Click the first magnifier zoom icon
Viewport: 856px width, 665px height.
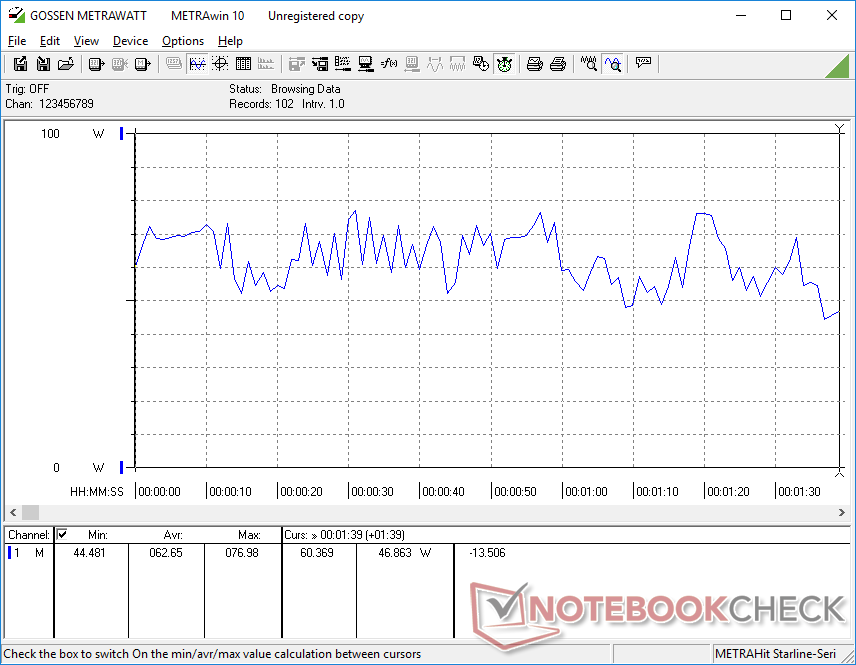tap(590, 64)
